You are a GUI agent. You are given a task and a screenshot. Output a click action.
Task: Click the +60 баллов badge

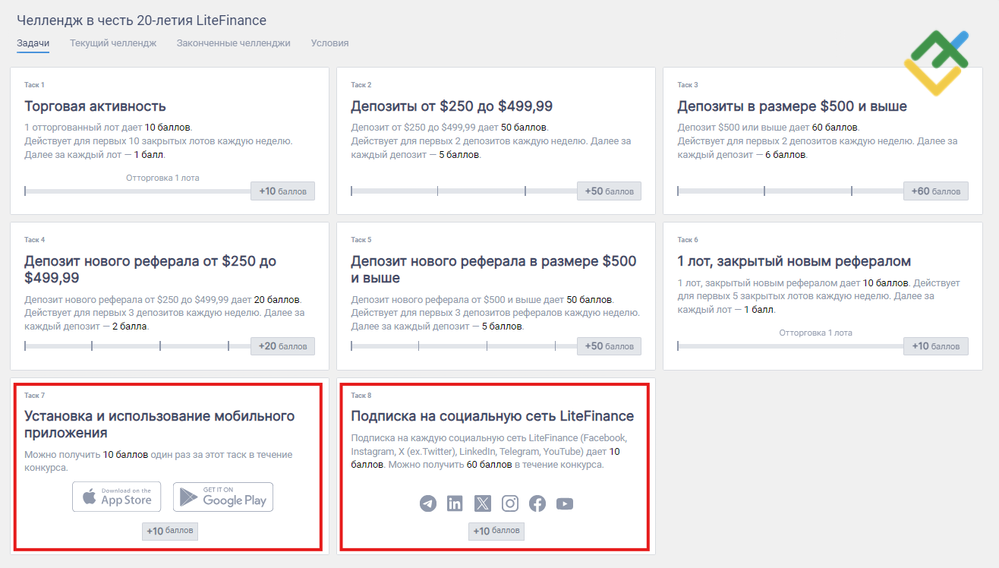[x=935, y=191]
